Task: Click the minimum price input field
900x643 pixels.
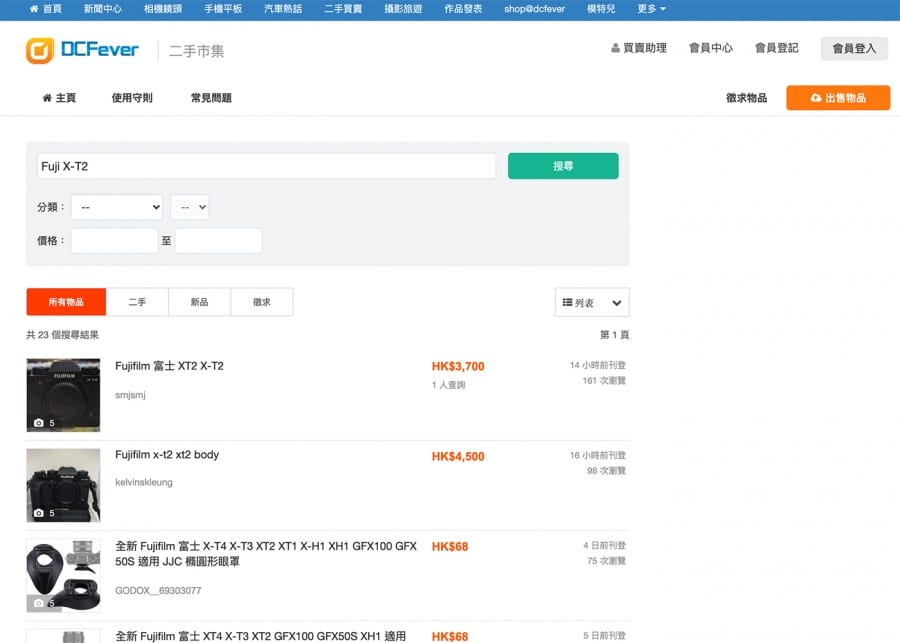Action: 114,241
